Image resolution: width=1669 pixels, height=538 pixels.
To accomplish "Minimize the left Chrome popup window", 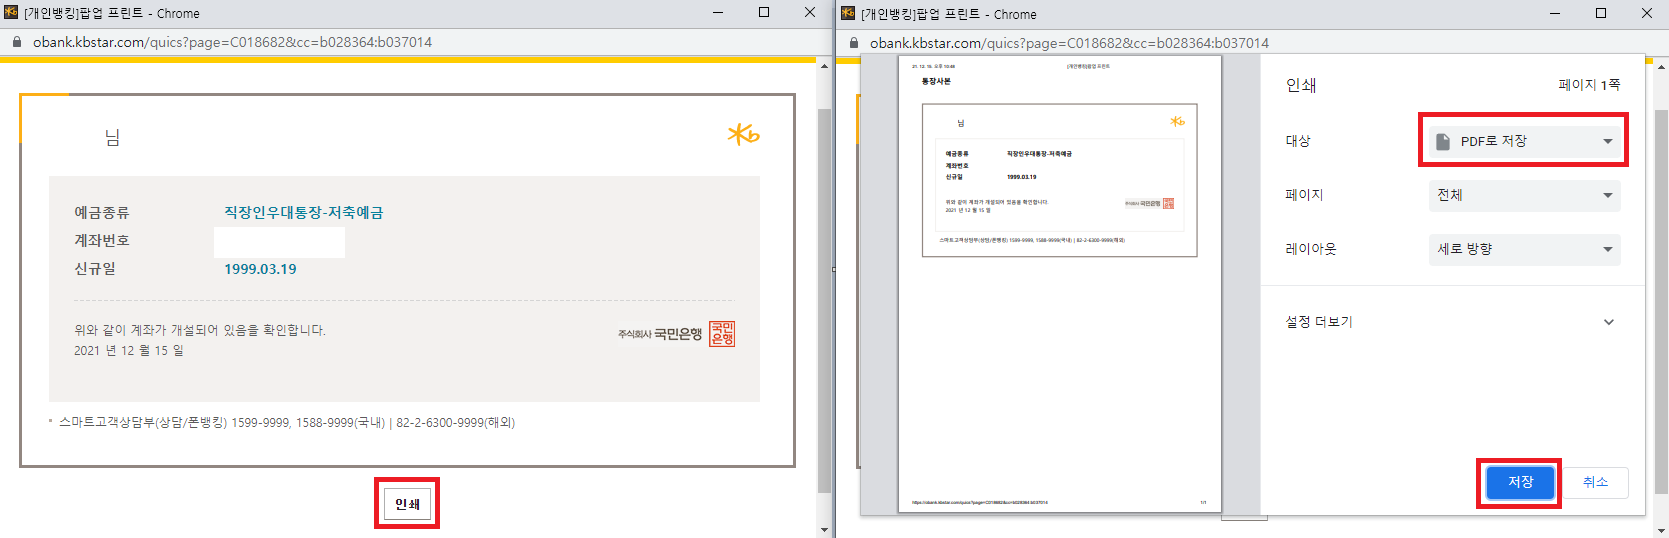I will pyautogui.click(x=718, y=13).
